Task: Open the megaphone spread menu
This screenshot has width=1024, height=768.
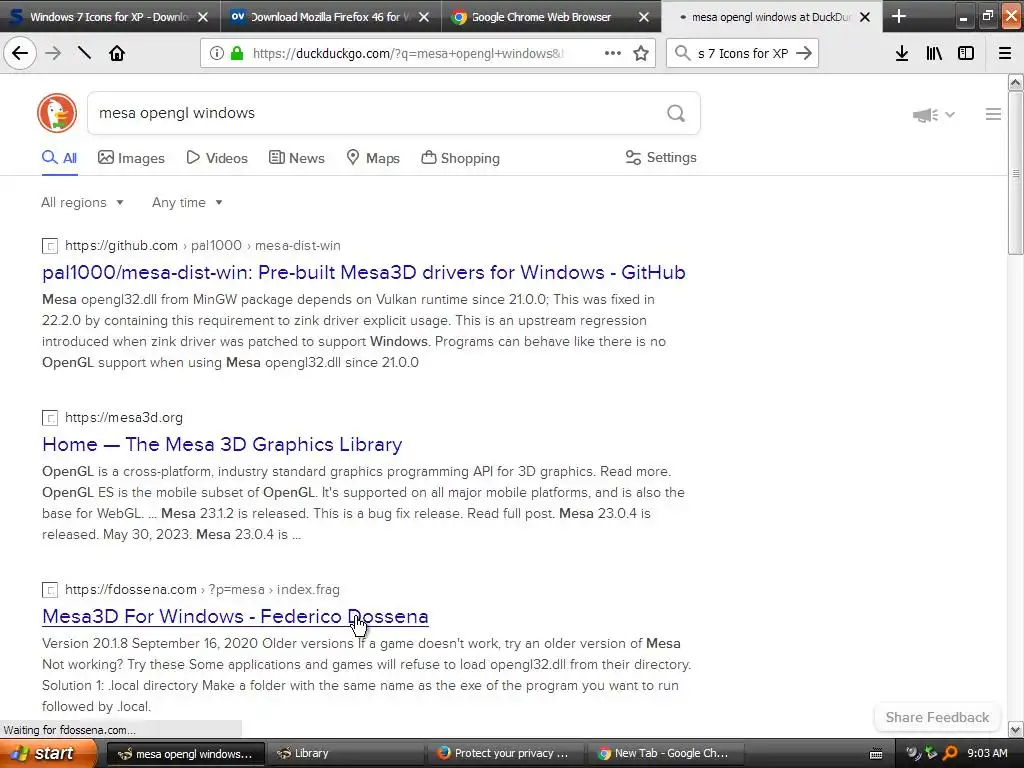Action: 933,115
